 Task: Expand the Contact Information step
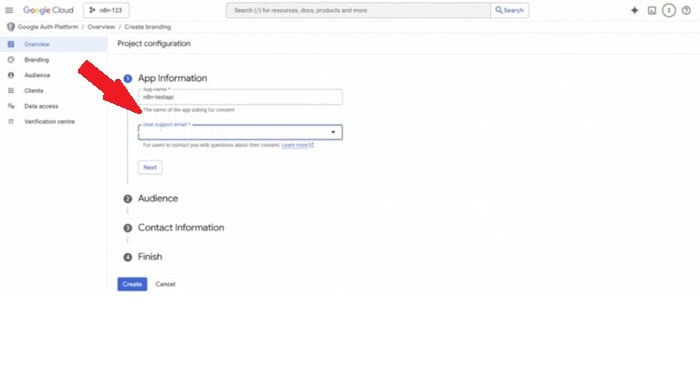[x=181, y=228]
